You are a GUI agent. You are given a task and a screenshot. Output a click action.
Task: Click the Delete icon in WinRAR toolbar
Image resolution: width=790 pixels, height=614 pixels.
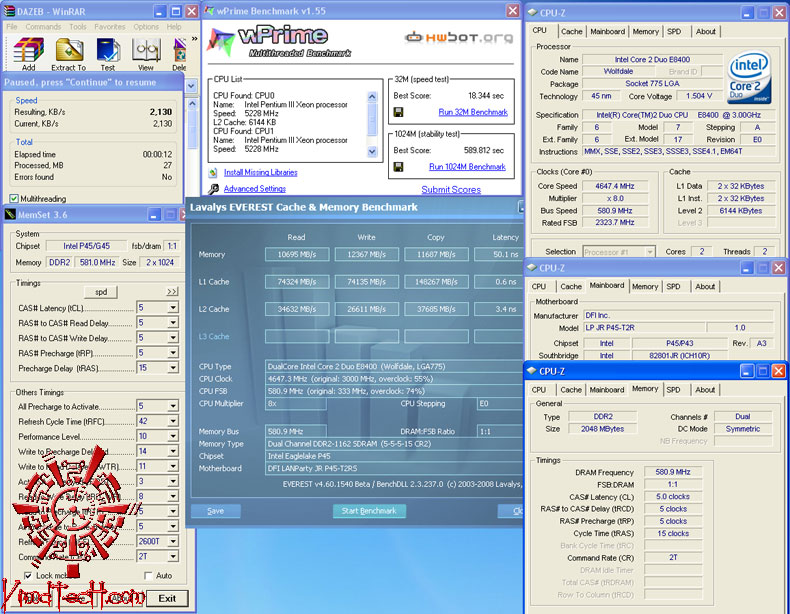coord(180,50)
